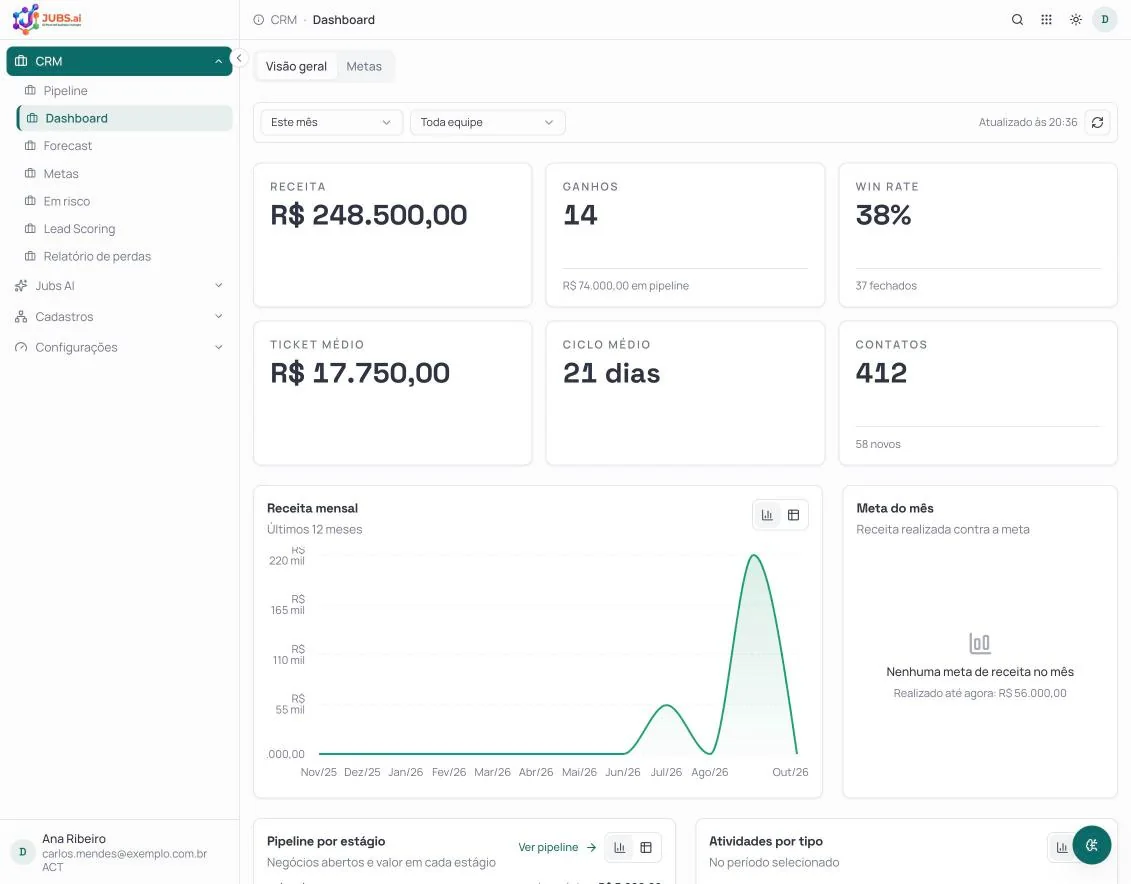Refresh dashboard data icon
This screenshot has width=1131, height=884.
[1097, 123]
